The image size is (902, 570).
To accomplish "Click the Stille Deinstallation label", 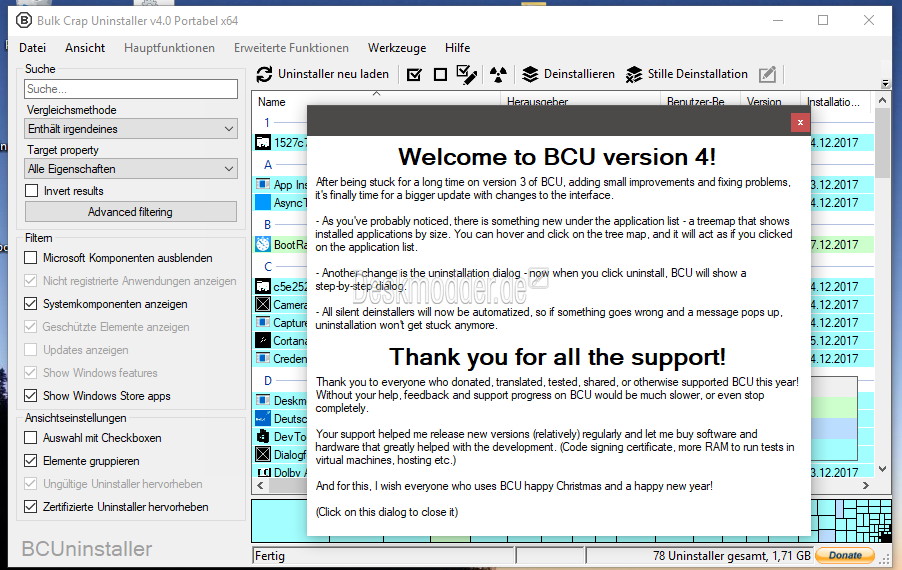I will tap(697, 74).
